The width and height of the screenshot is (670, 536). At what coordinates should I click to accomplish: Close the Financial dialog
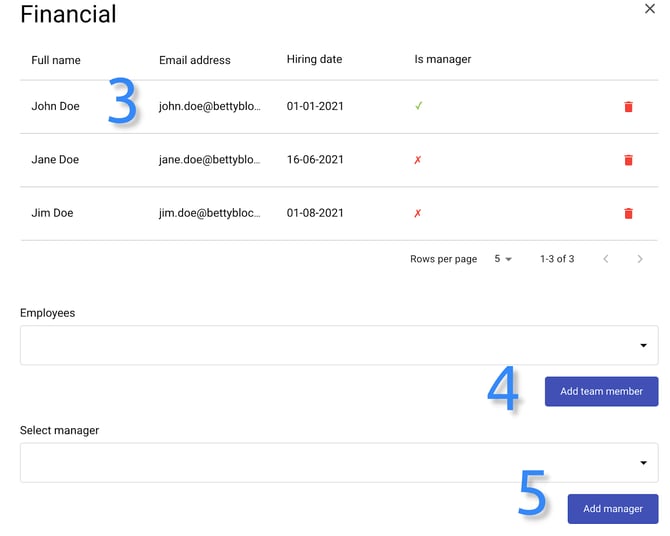pyautogui.click(x=649, y=9)
